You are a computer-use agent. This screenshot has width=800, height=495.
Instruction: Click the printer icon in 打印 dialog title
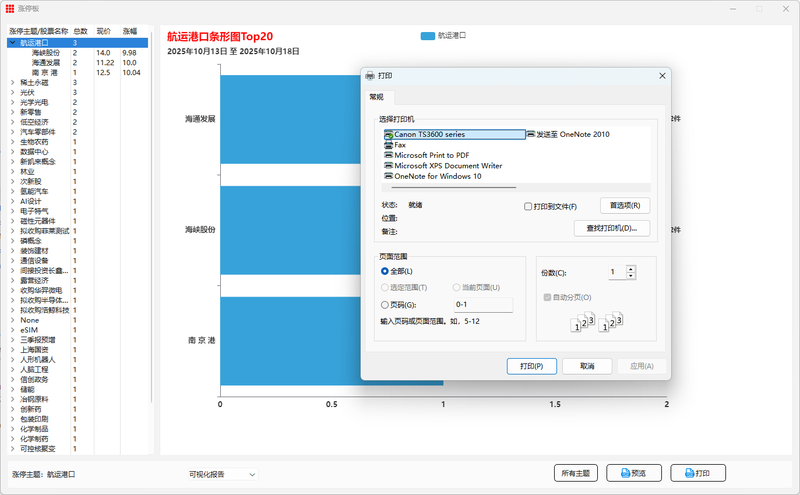coord(370,76)
